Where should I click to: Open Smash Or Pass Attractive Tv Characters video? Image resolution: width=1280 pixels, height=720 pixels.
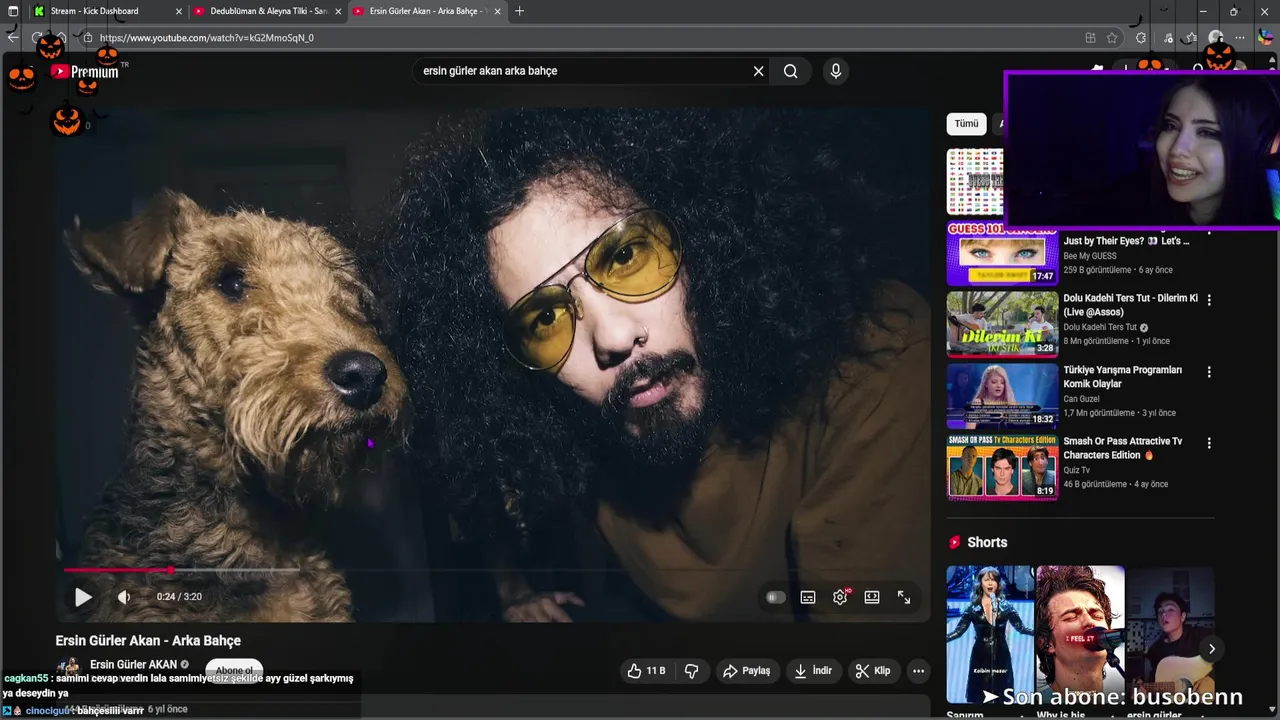[1122, 448]
